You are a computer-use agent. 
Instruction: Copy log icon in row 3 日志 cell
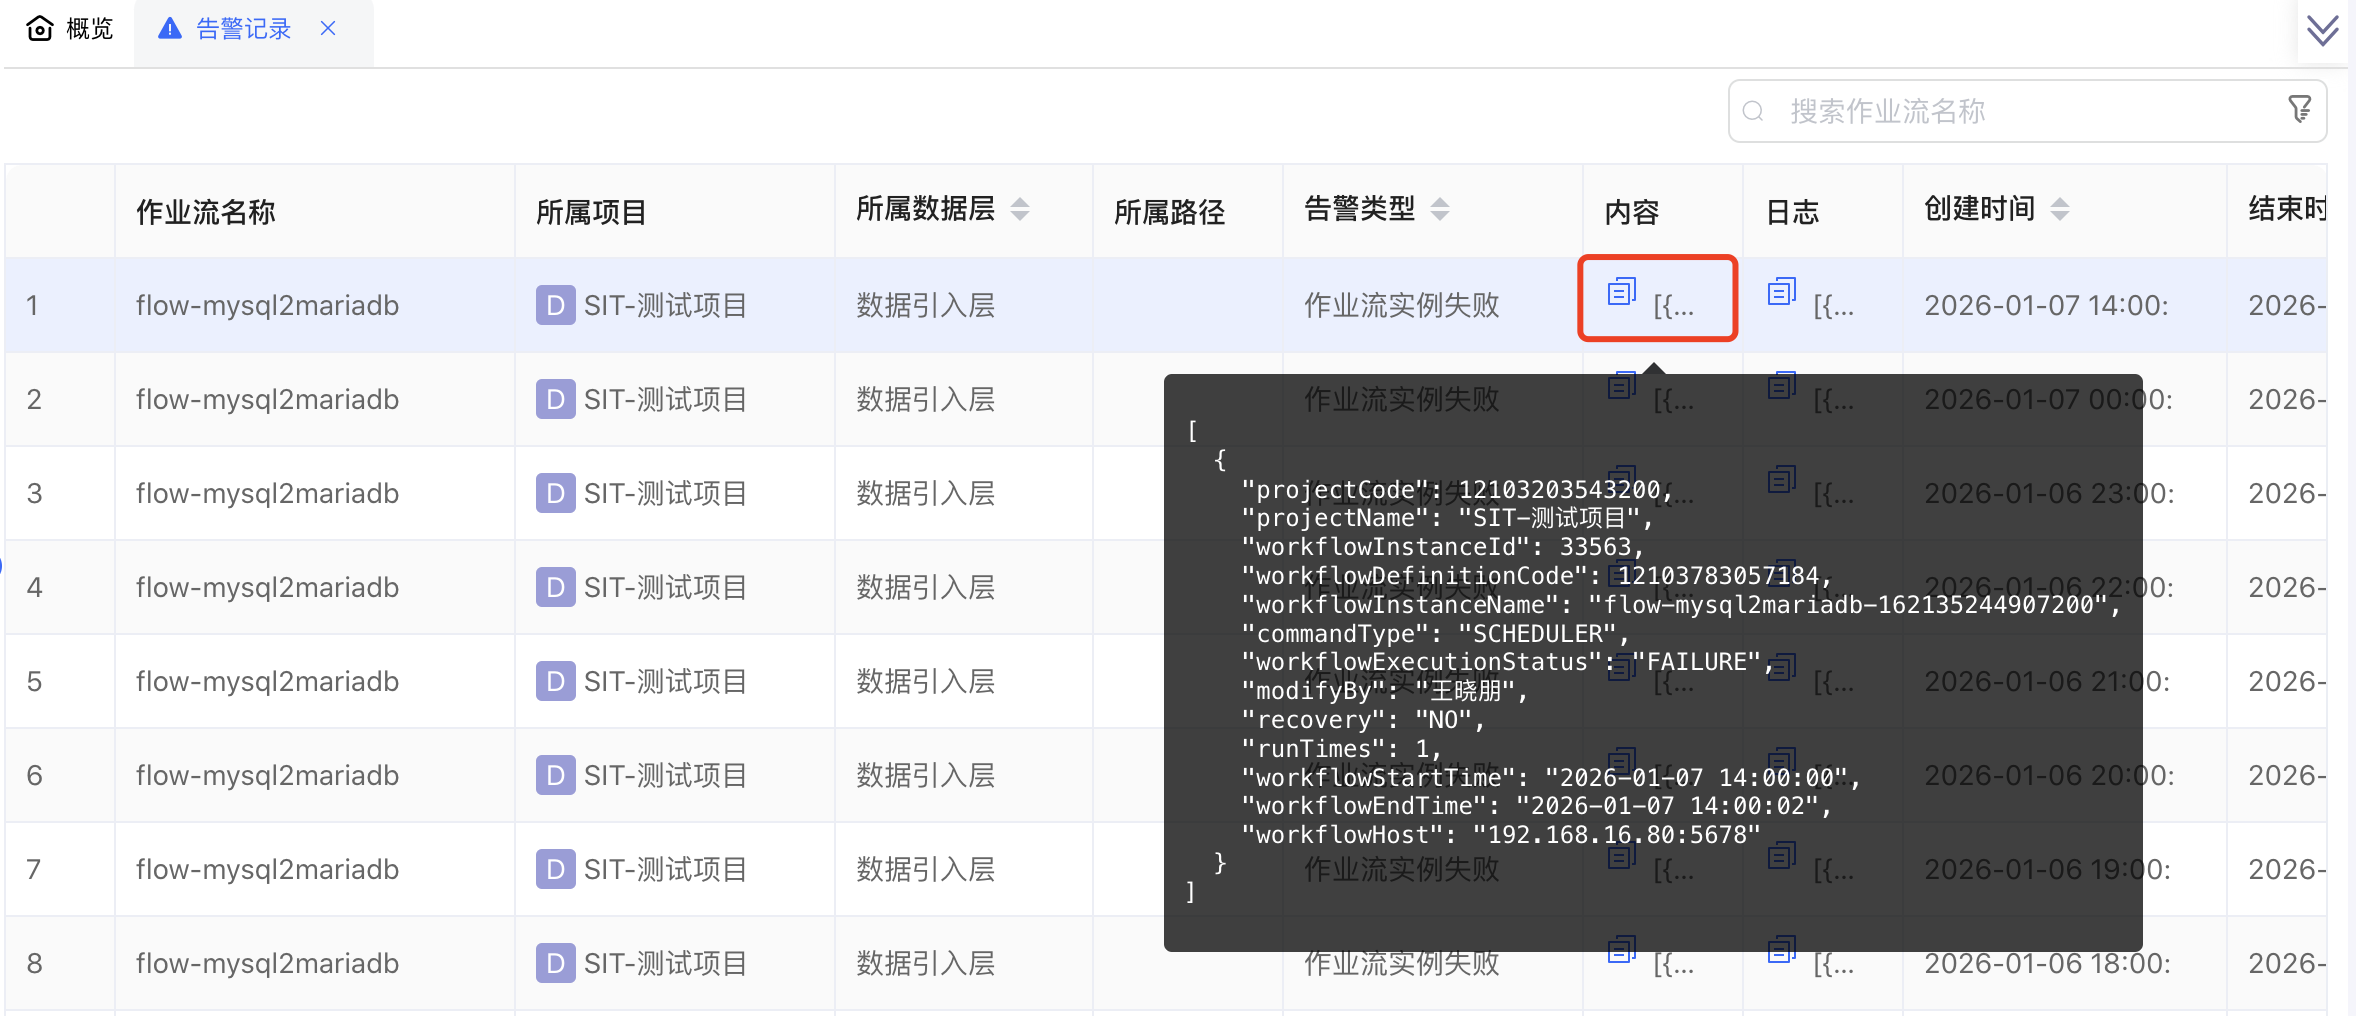coord(1782,479)
